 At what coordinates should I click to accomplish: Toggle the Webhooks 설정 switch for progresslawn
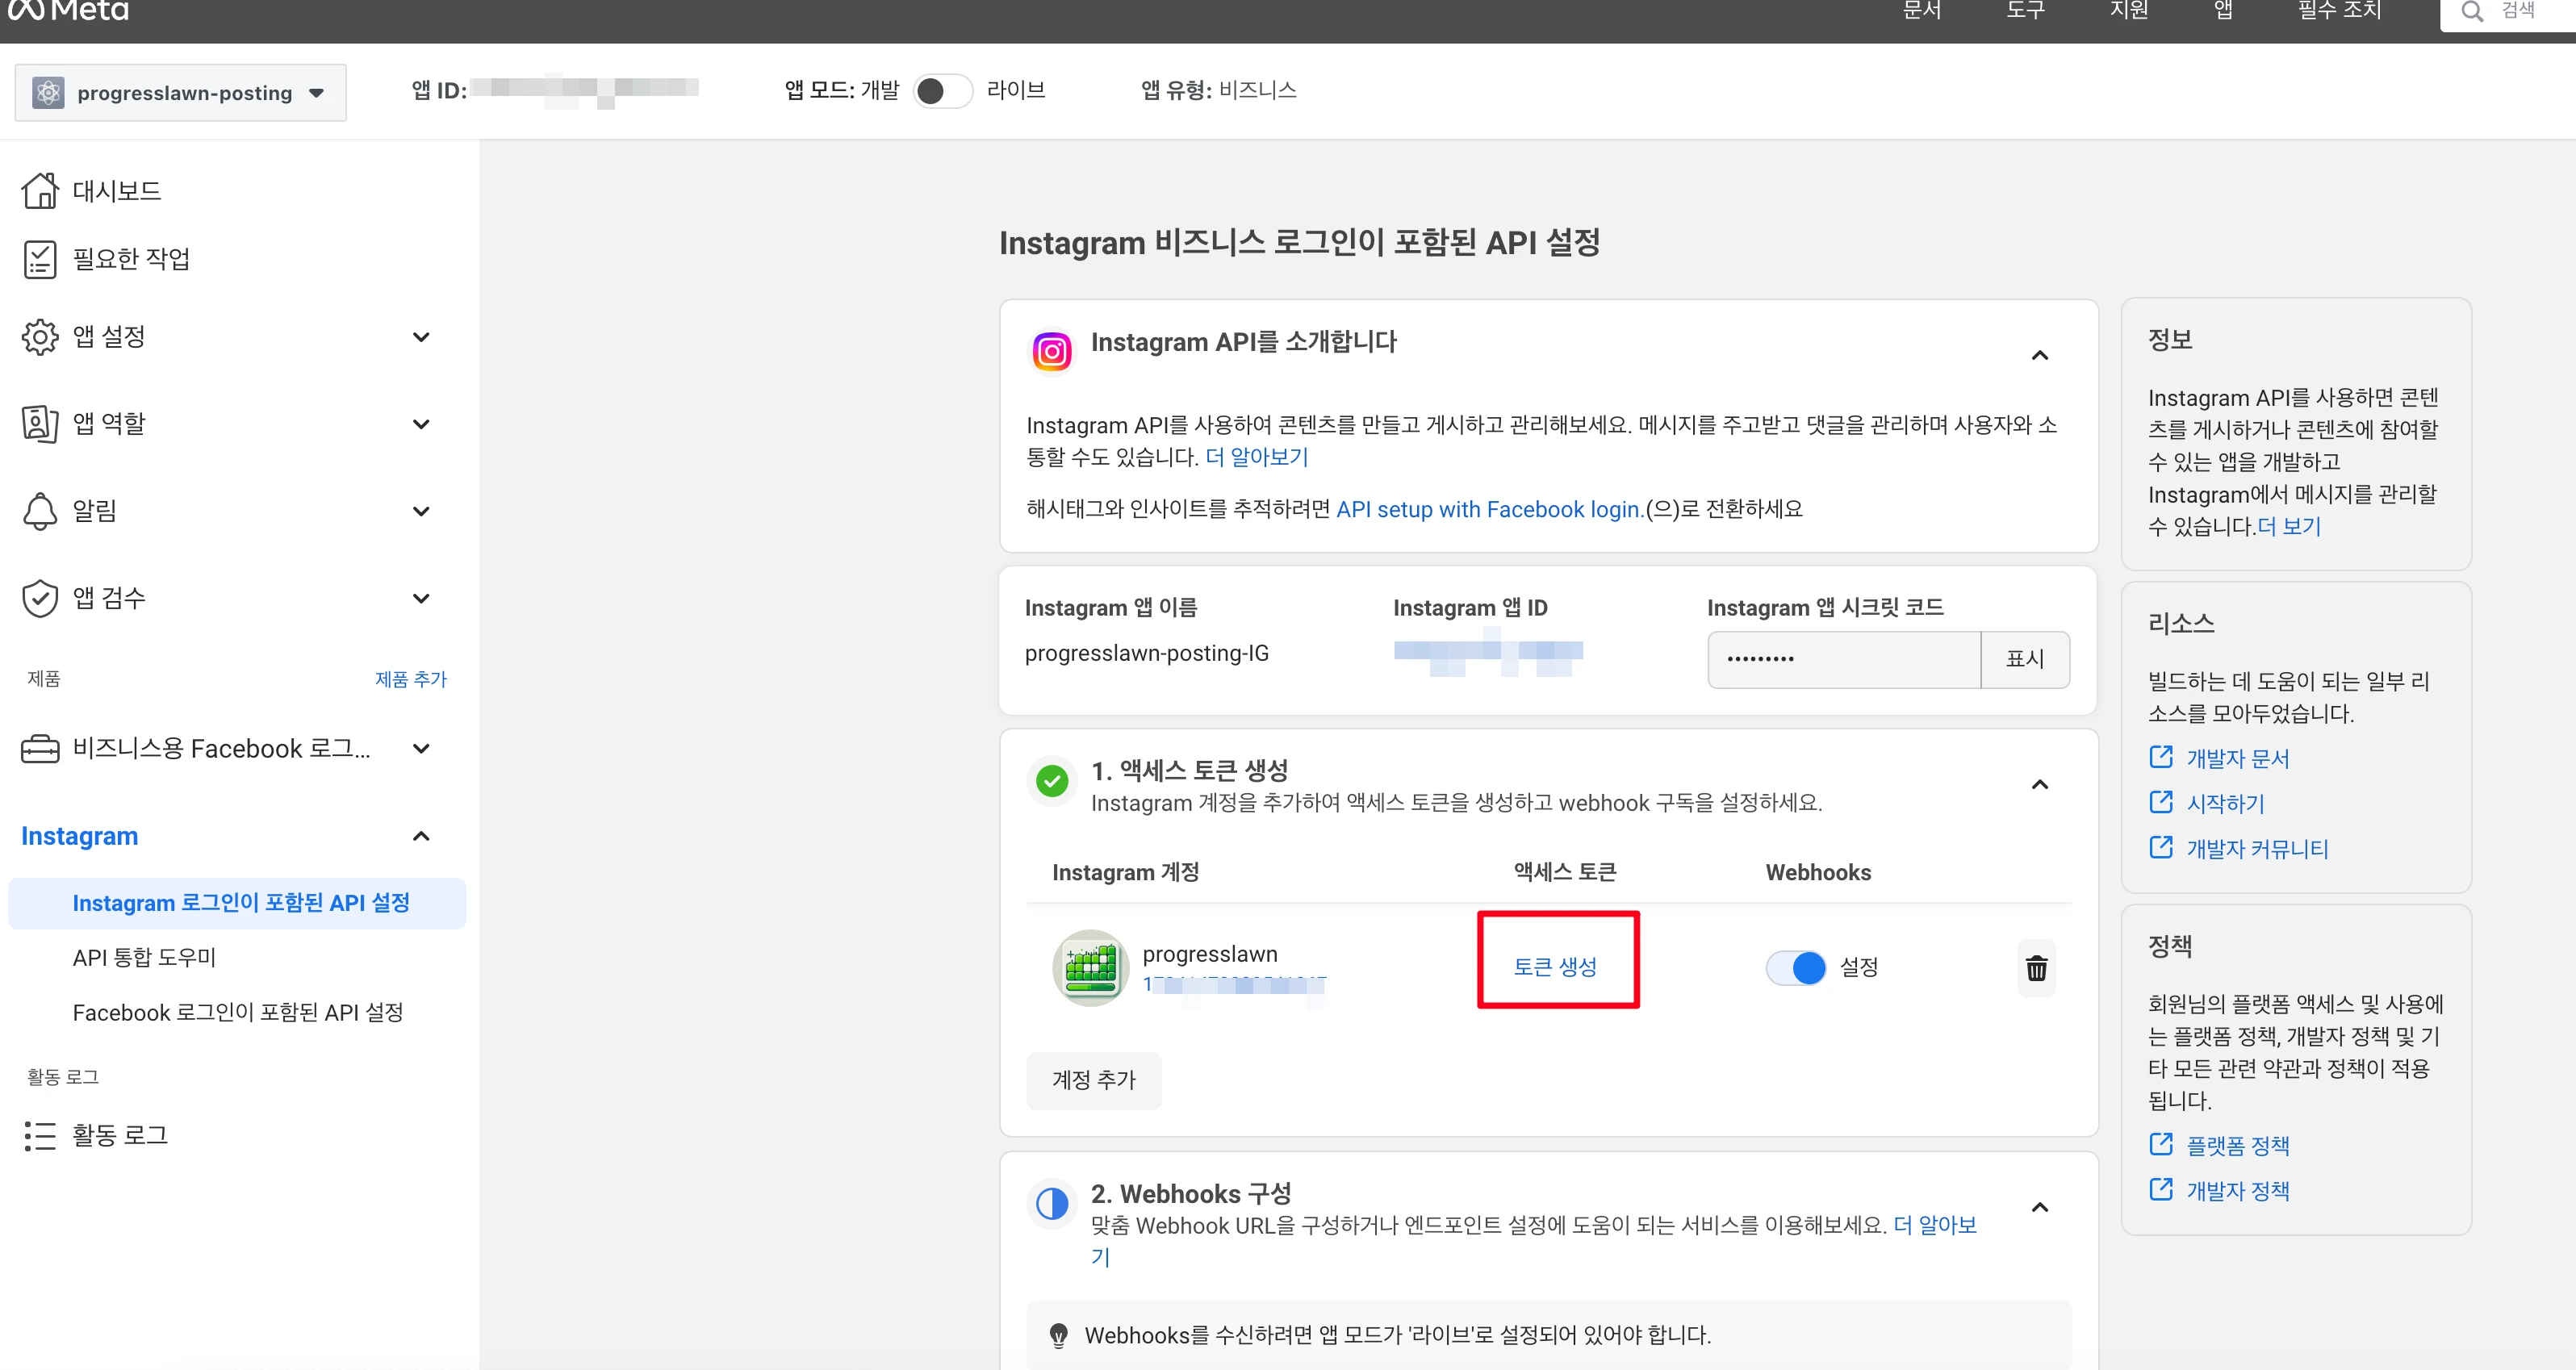pos(1796,968)
